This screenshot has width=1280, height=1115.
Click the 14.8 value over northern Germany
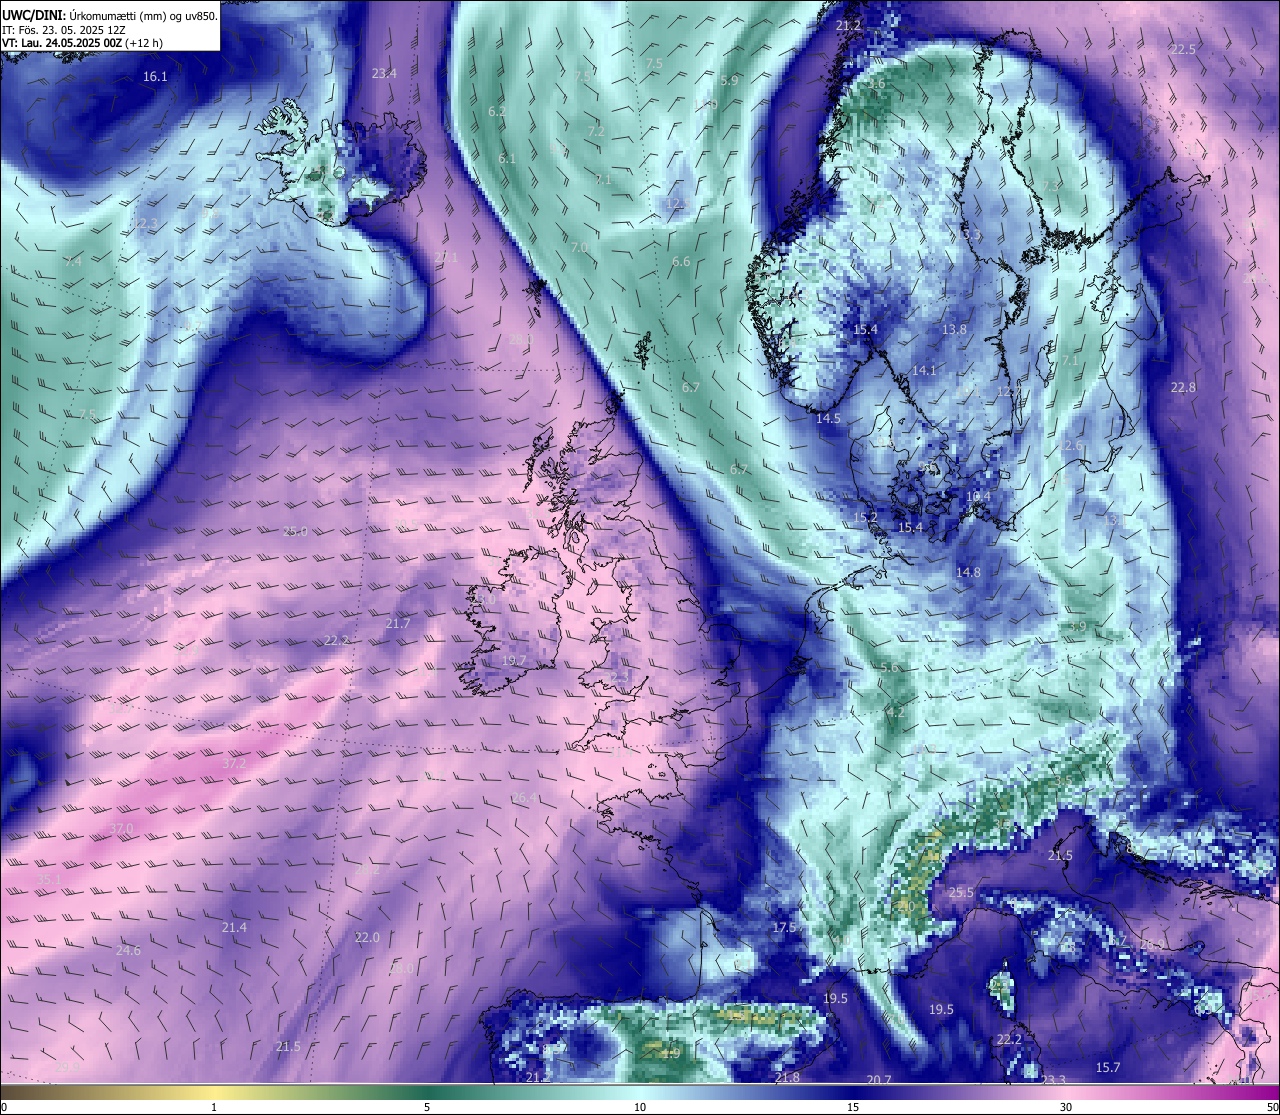coord(968,572)
